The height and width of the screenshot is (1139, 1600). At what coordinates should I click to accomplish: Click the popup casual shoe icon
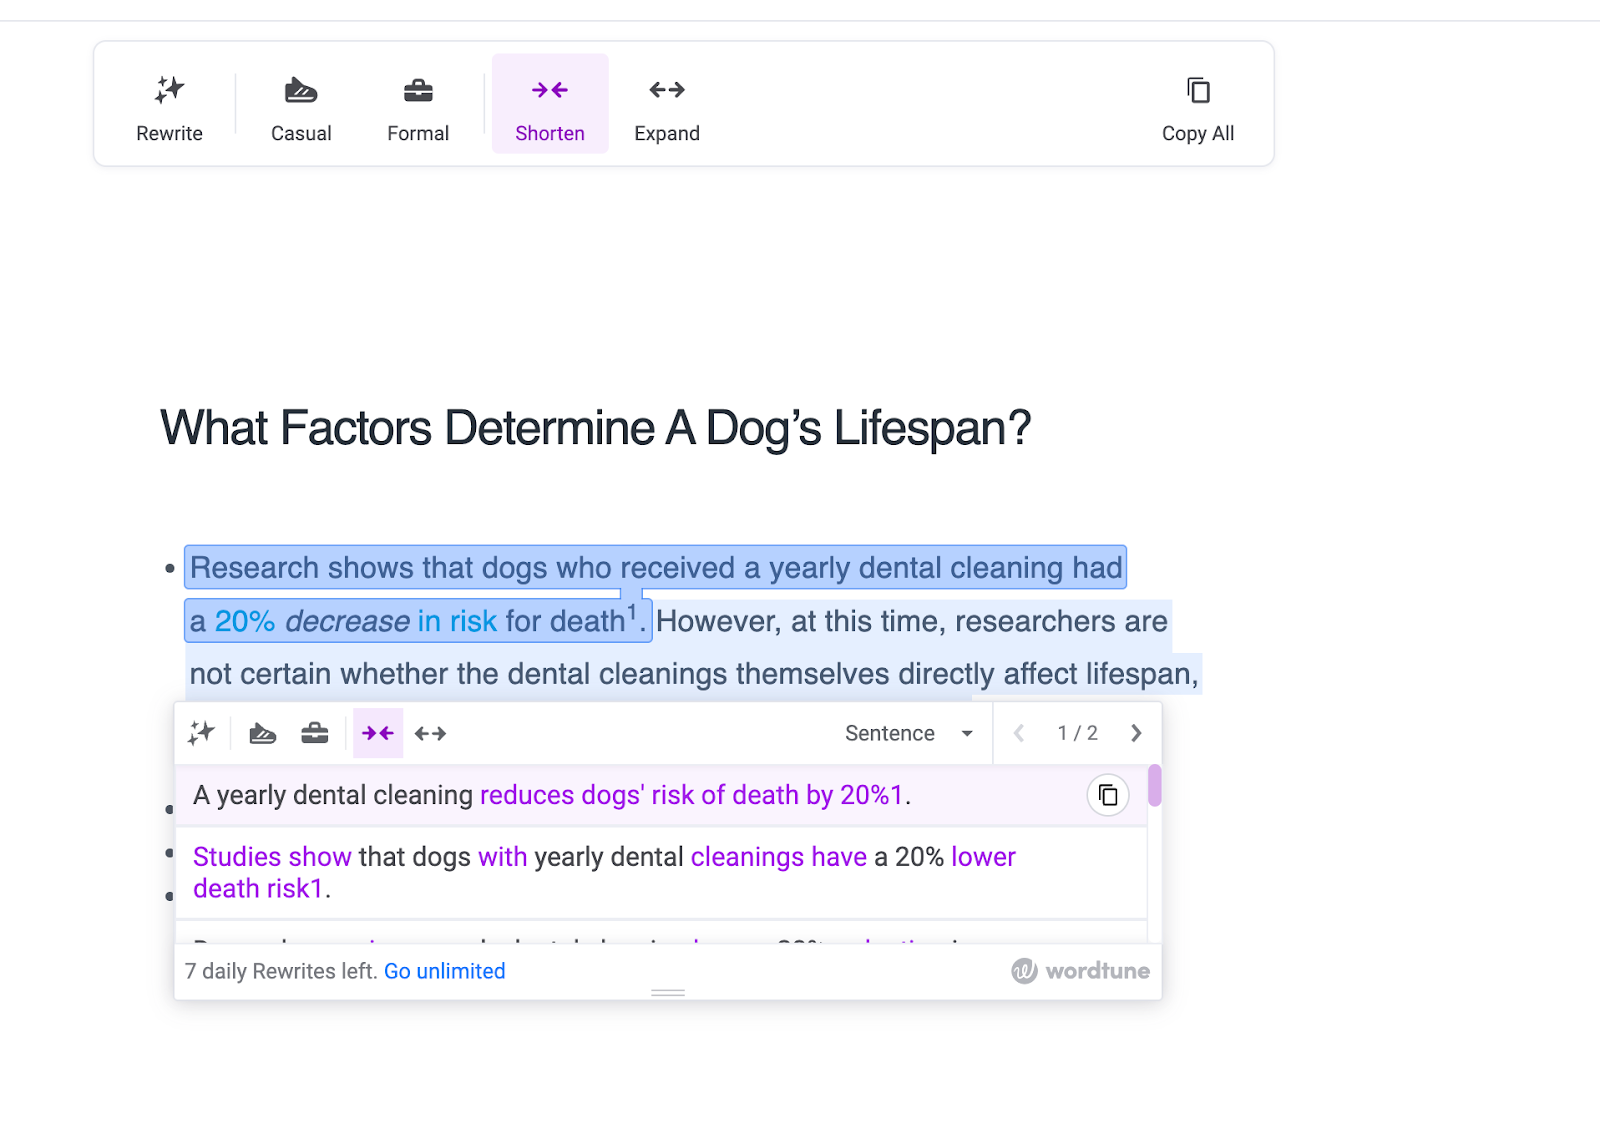coord(262,733)
